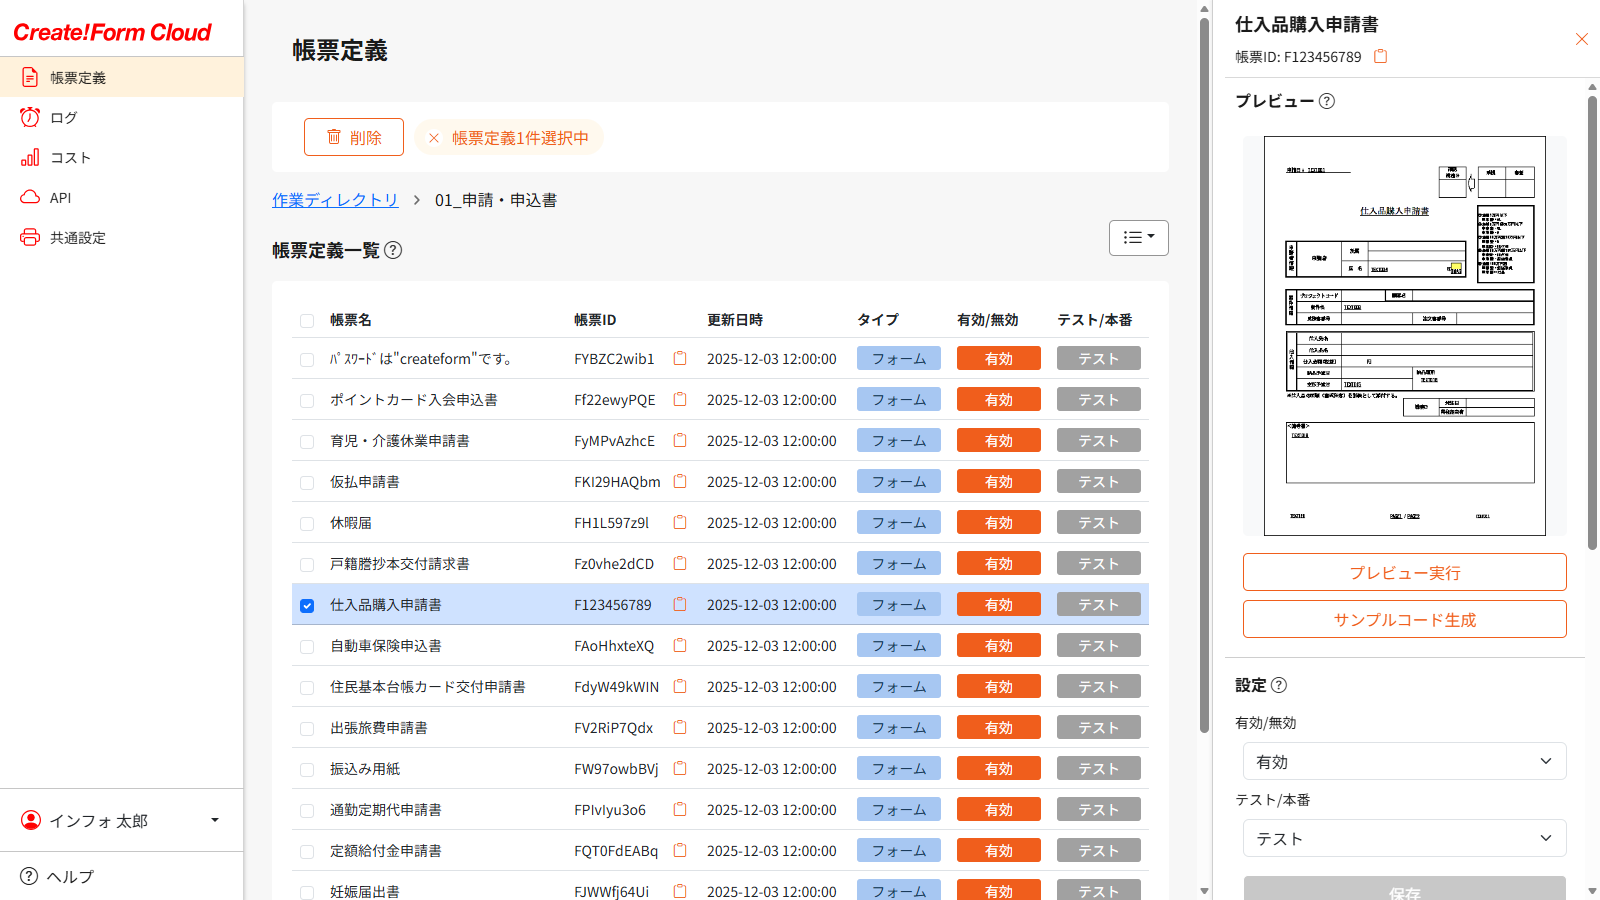Screen dimensions: 1600x900
Task: Clear selection with X in 帳票定義1件選択中 chip
Action: 434,138
